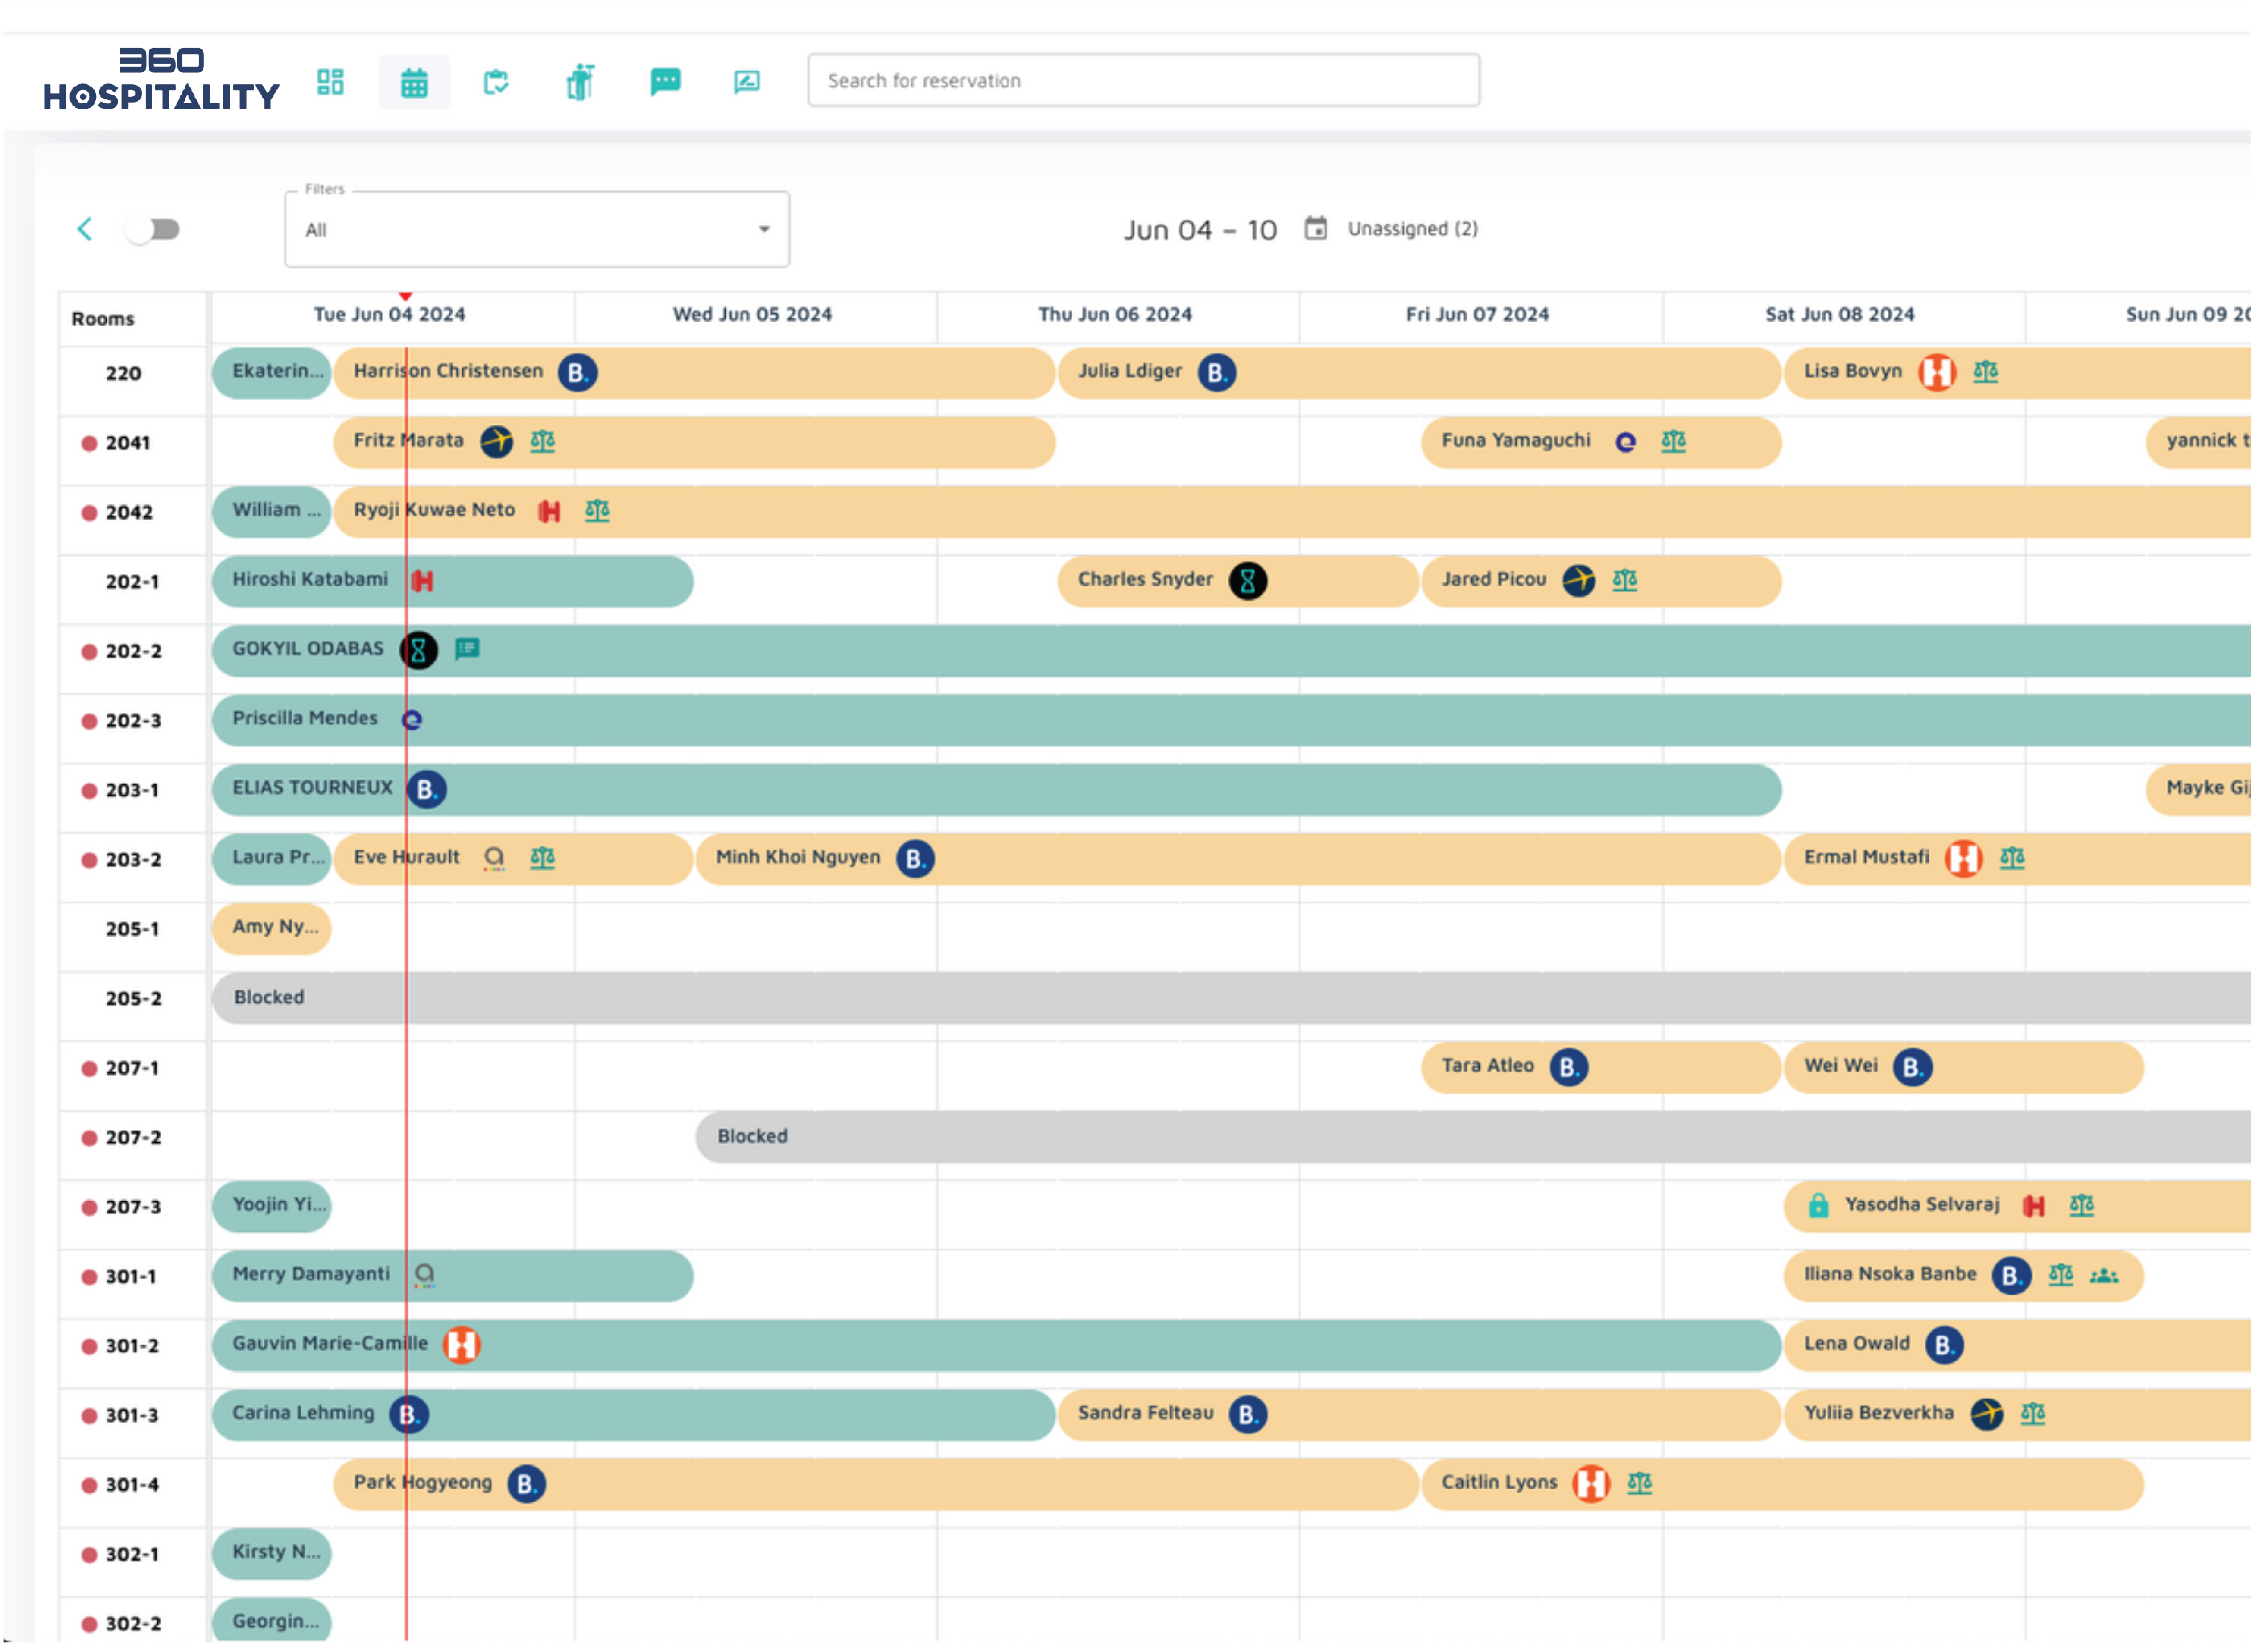This screenshot has width=2251, height=1652.
Task: Select the calendar view icon
Action: 414,82
